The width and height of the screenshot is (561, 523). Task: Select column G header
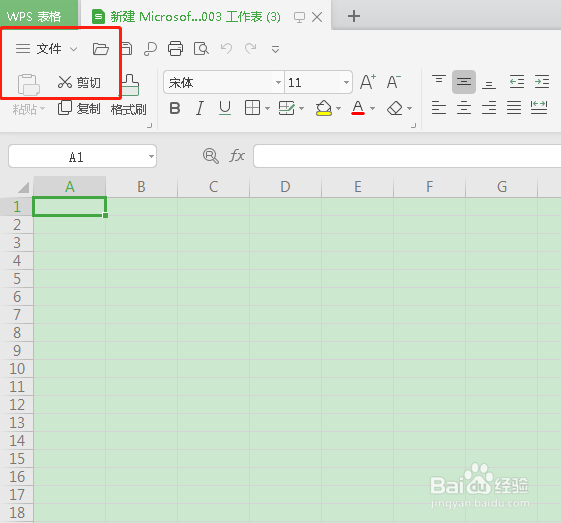501,187
